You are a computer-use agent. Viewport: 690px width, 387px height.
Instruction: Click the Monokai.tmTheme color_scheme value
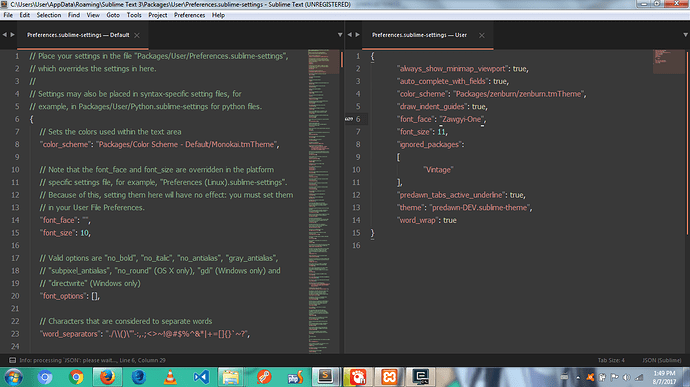[187, 144]
